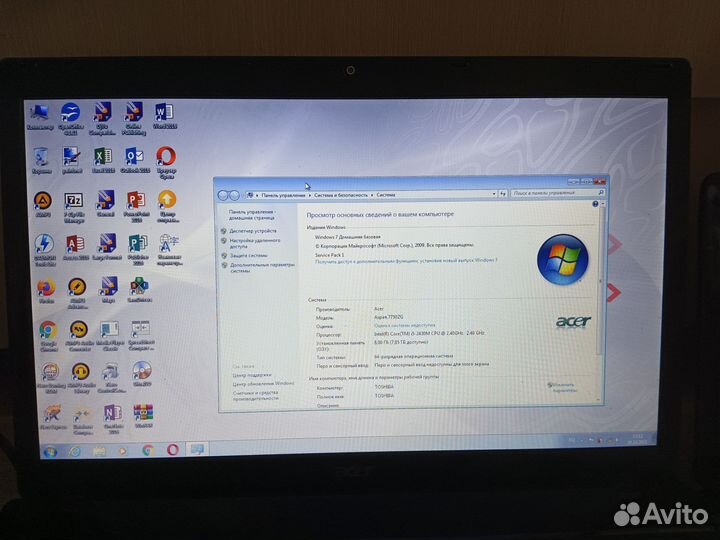The height and width of the screenshot is (540, 720).
Task: Open the Computer desktop icon
Action: tap(40, 117)
